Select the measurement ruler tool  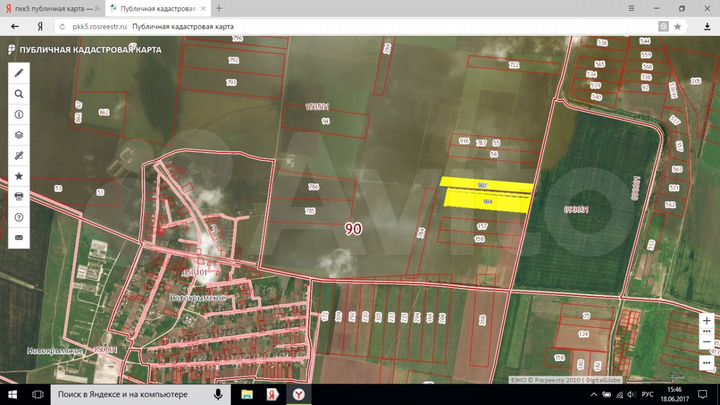[x=18, y=155]
